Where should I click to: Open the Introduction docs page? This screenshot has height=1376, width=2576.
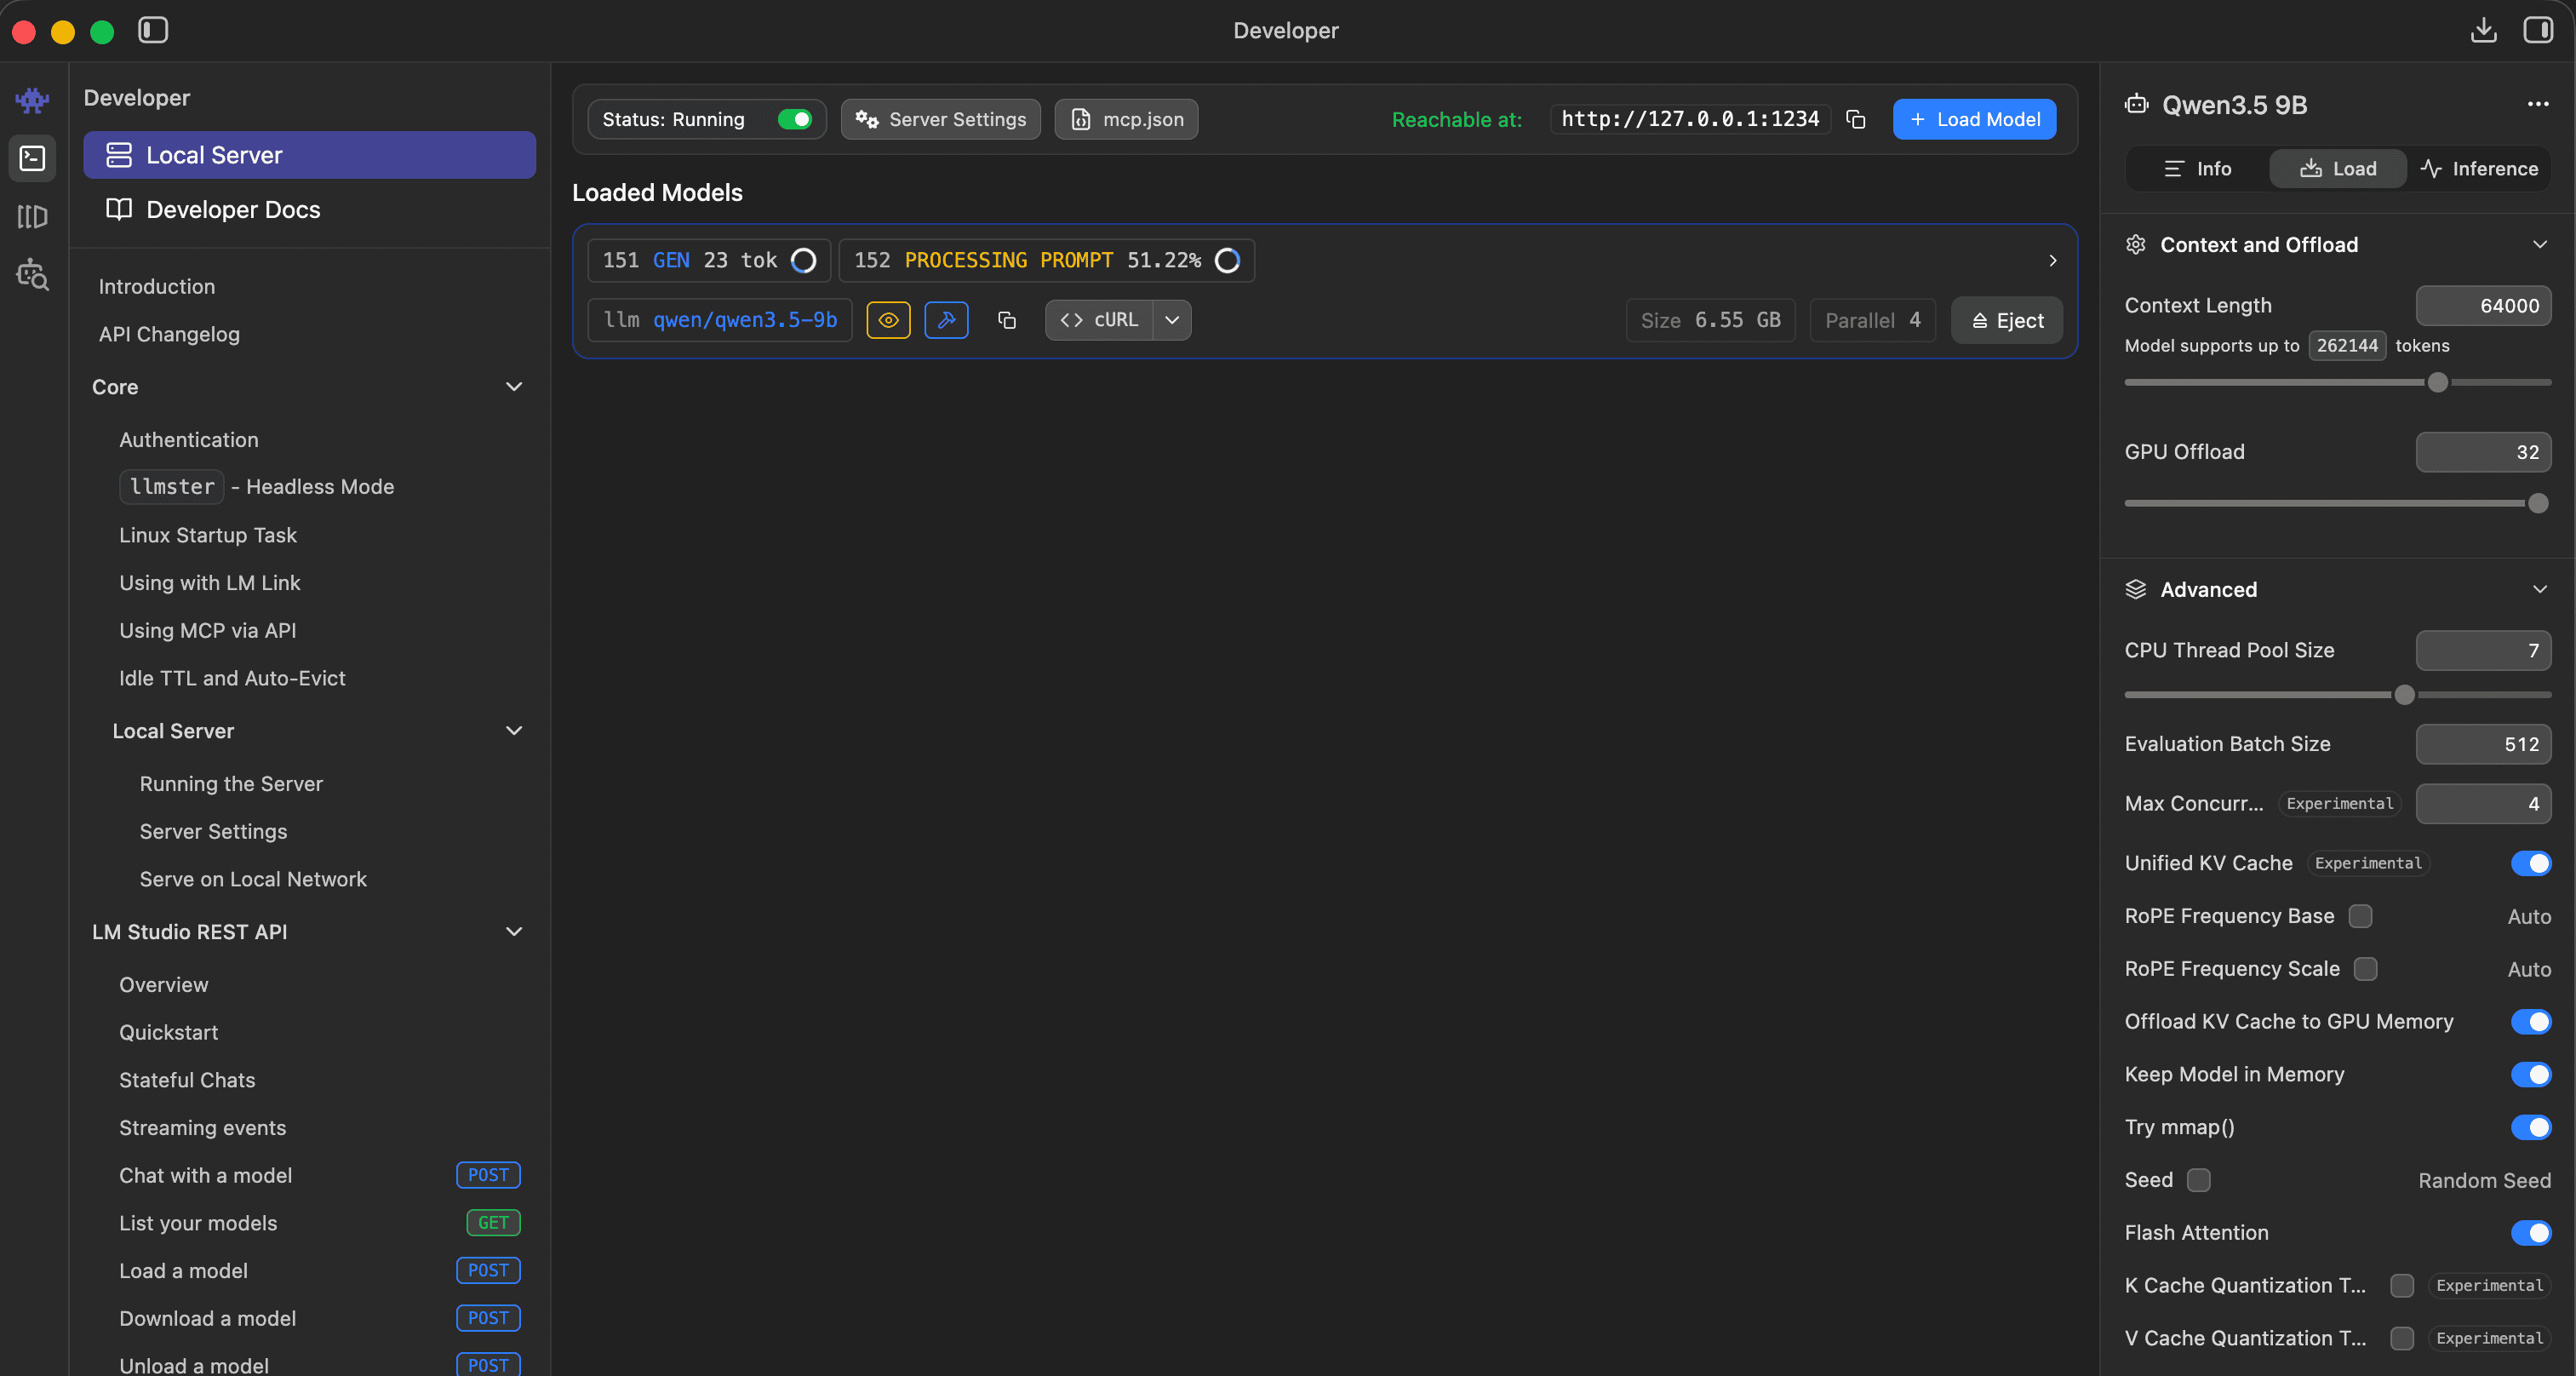coord(157,287)
